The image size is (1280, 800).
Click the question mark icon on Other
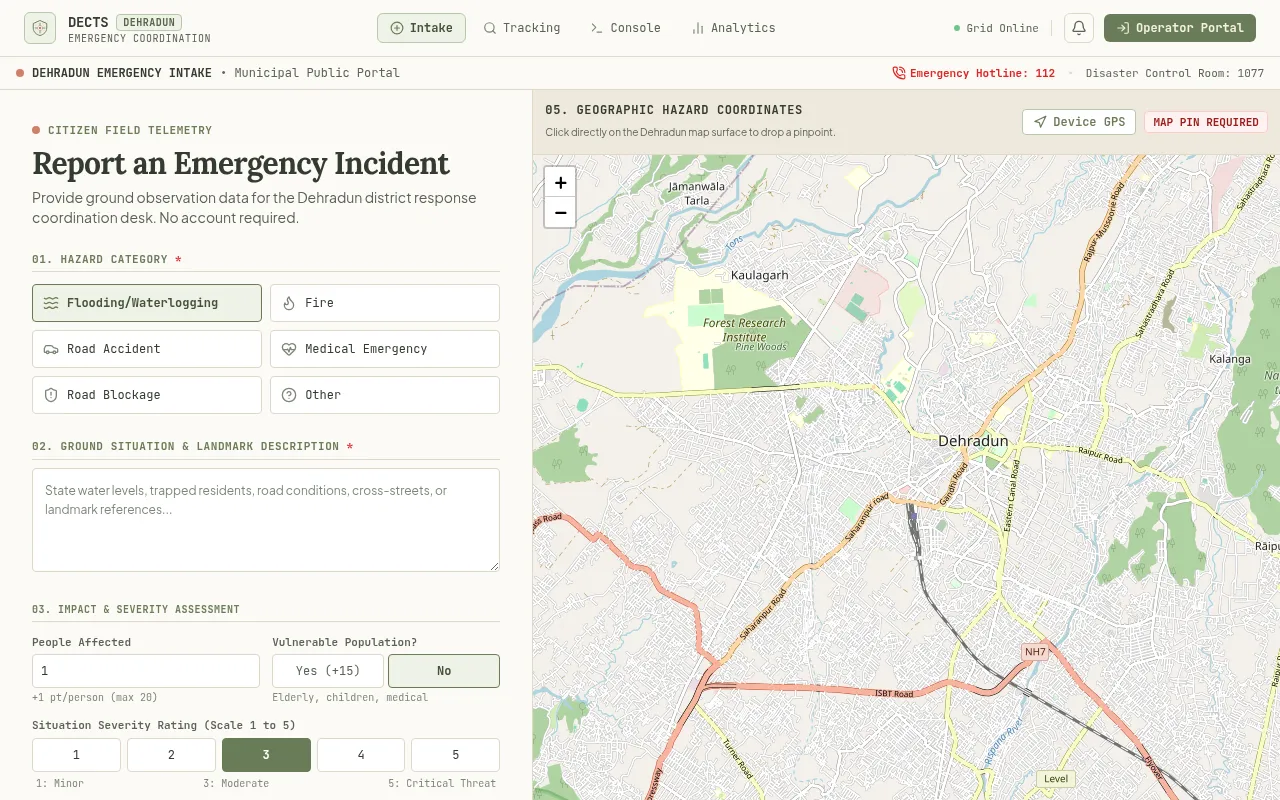[289, 395]
